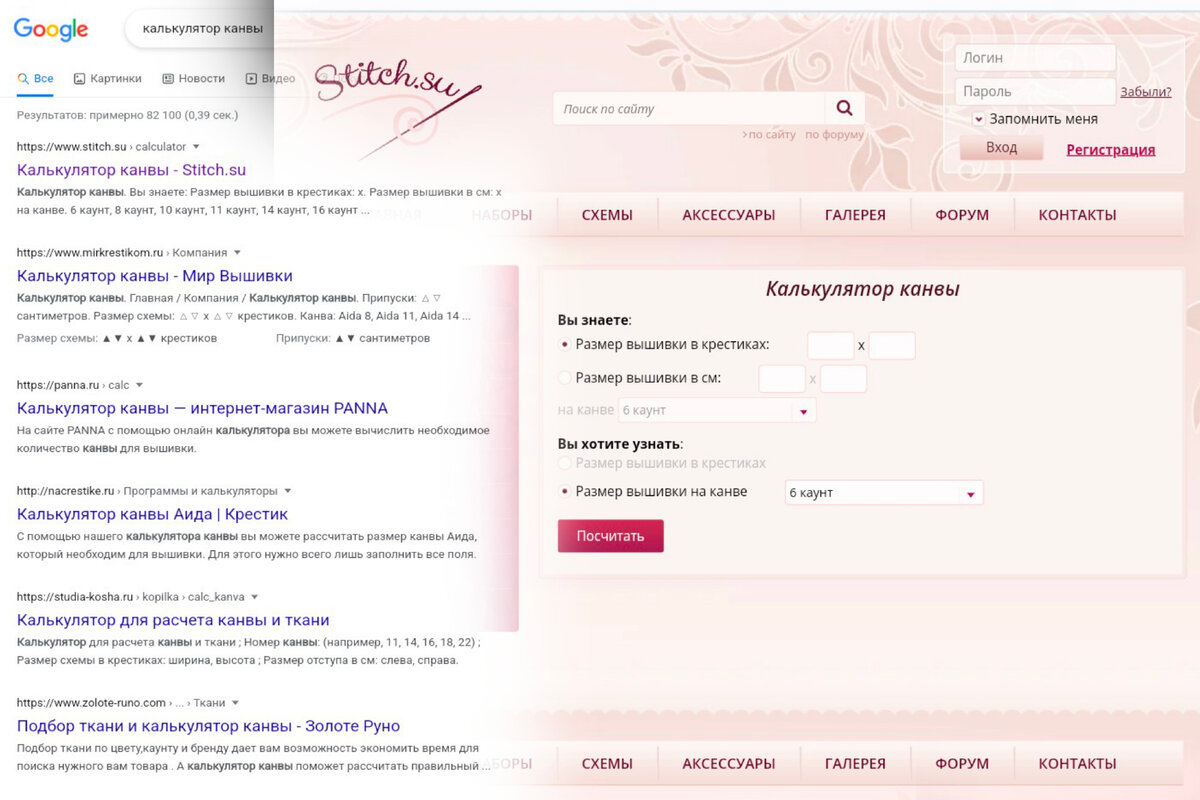
Task: Expand options arrow next to stitch.su URL
Action: (196, 147)
